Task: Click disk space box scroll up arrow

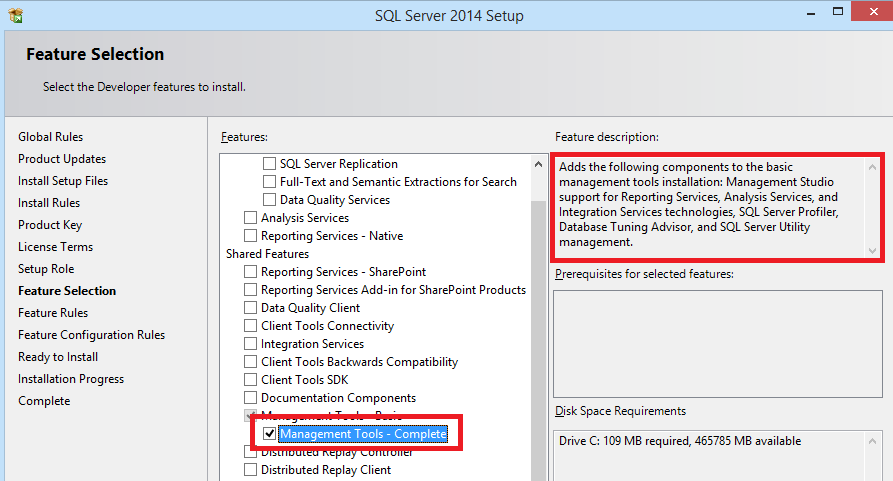Action: tap(872, 442)
